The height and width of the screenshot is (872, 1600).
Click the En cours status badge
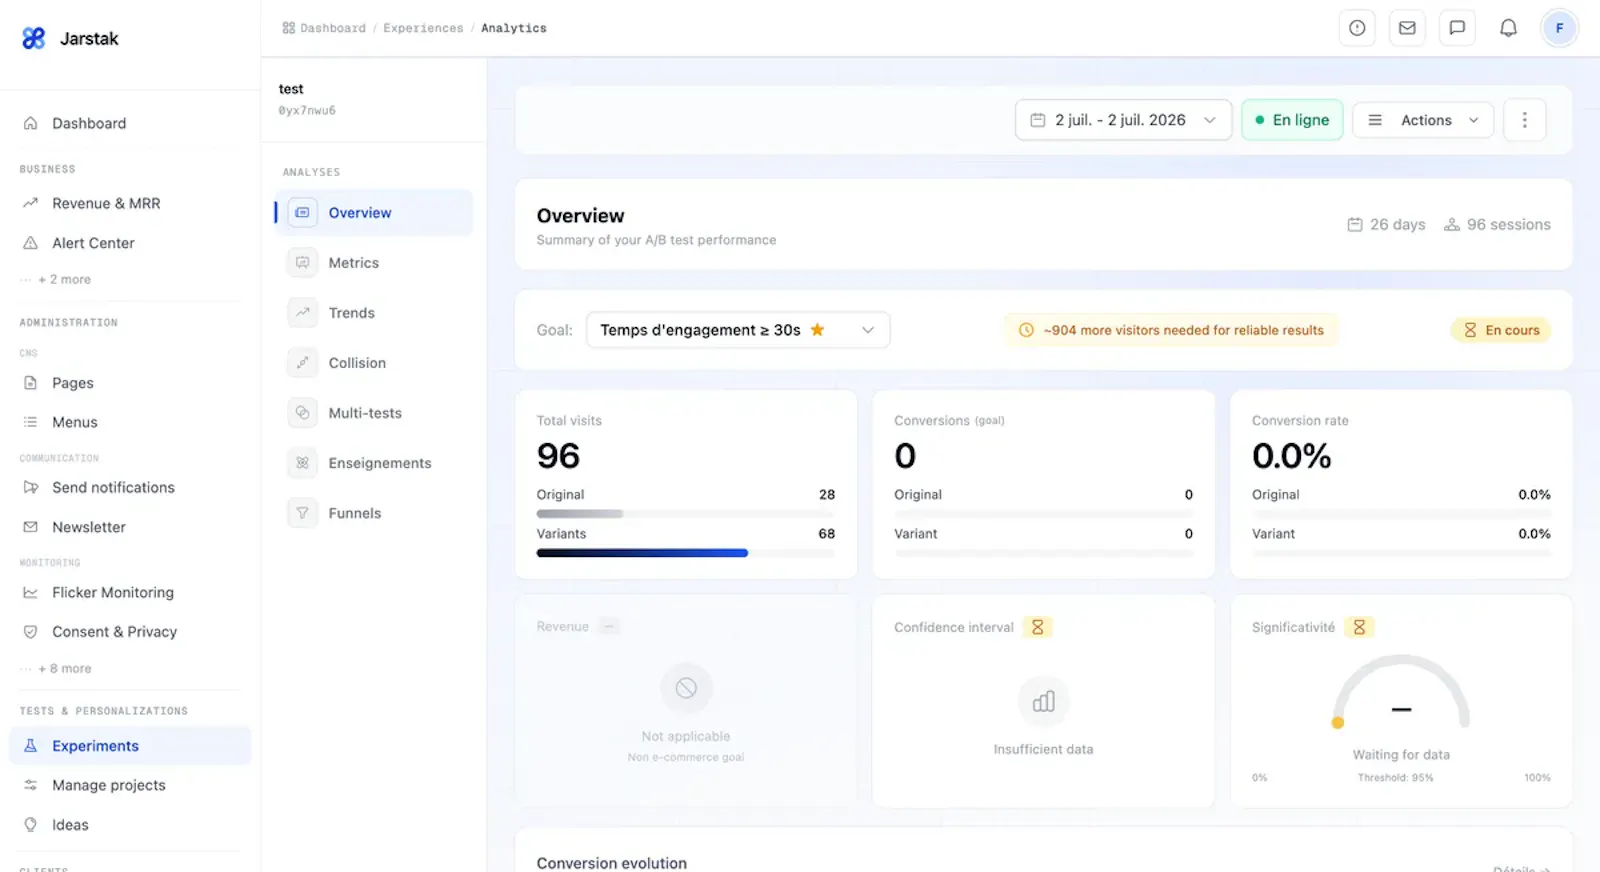point(1501,330)
